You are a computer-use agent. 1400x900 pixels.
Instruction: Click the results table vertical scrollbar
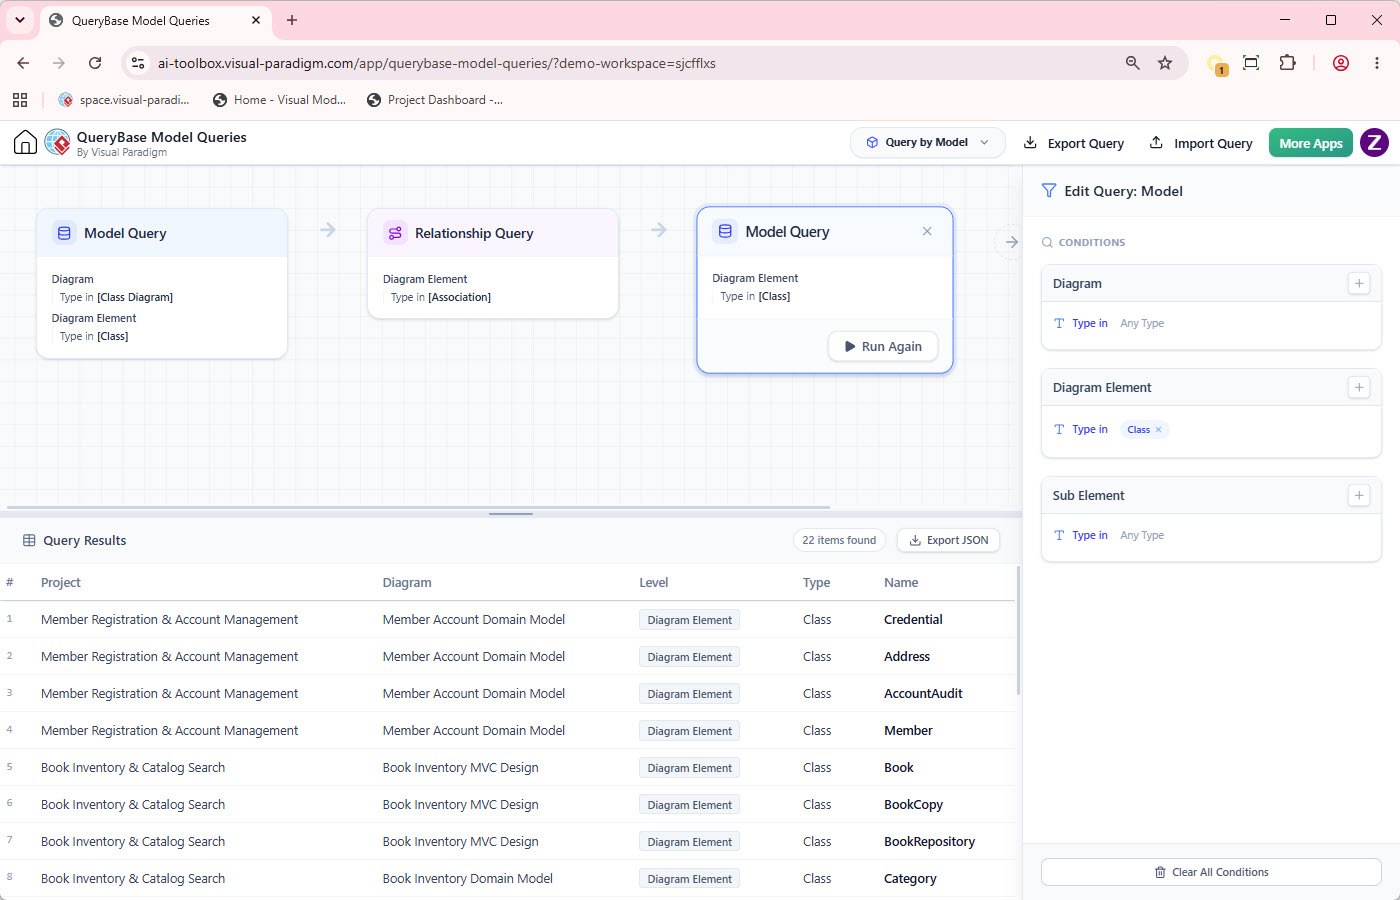point(1018,631)
